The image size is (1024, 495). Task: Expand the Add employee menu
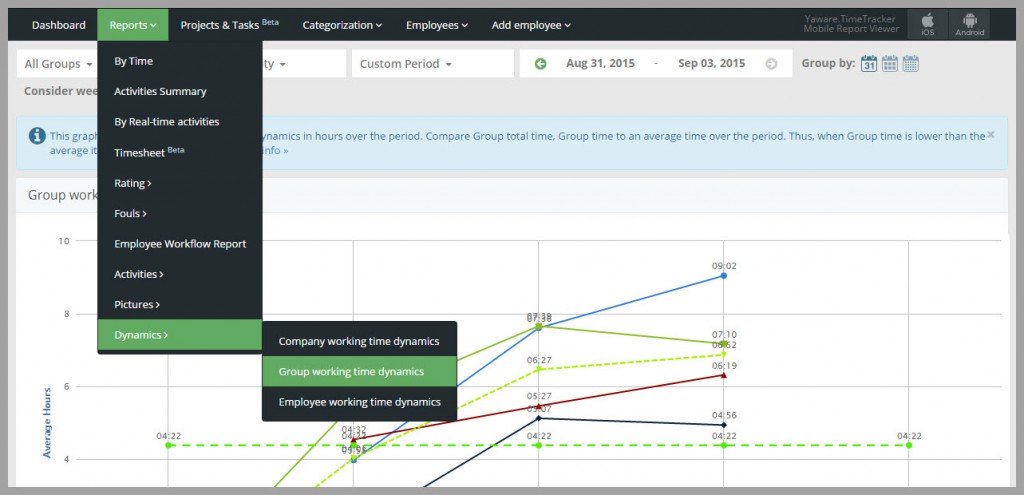pyautogui.click(x=531, y=25)
